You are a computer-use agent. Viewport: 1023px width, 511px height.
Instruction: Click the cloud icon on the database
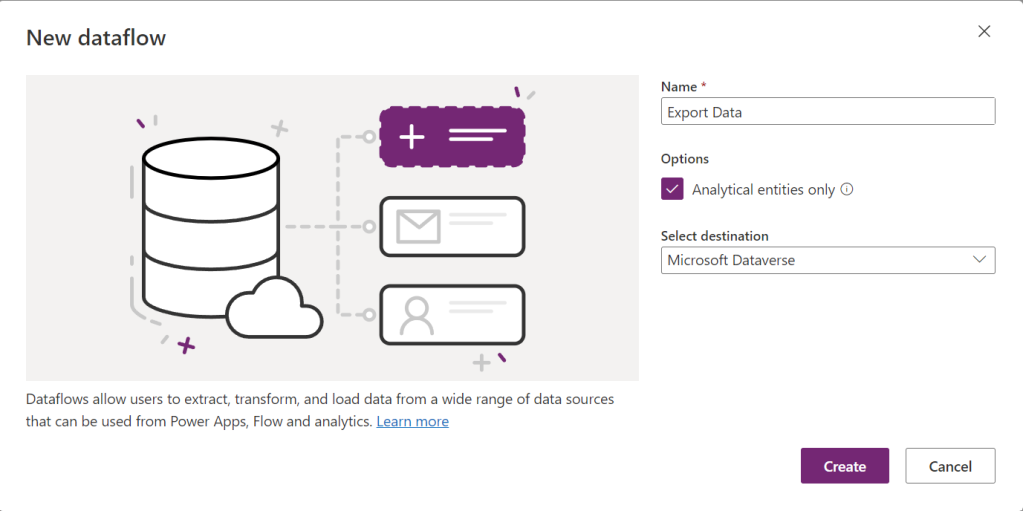[275, 307]
